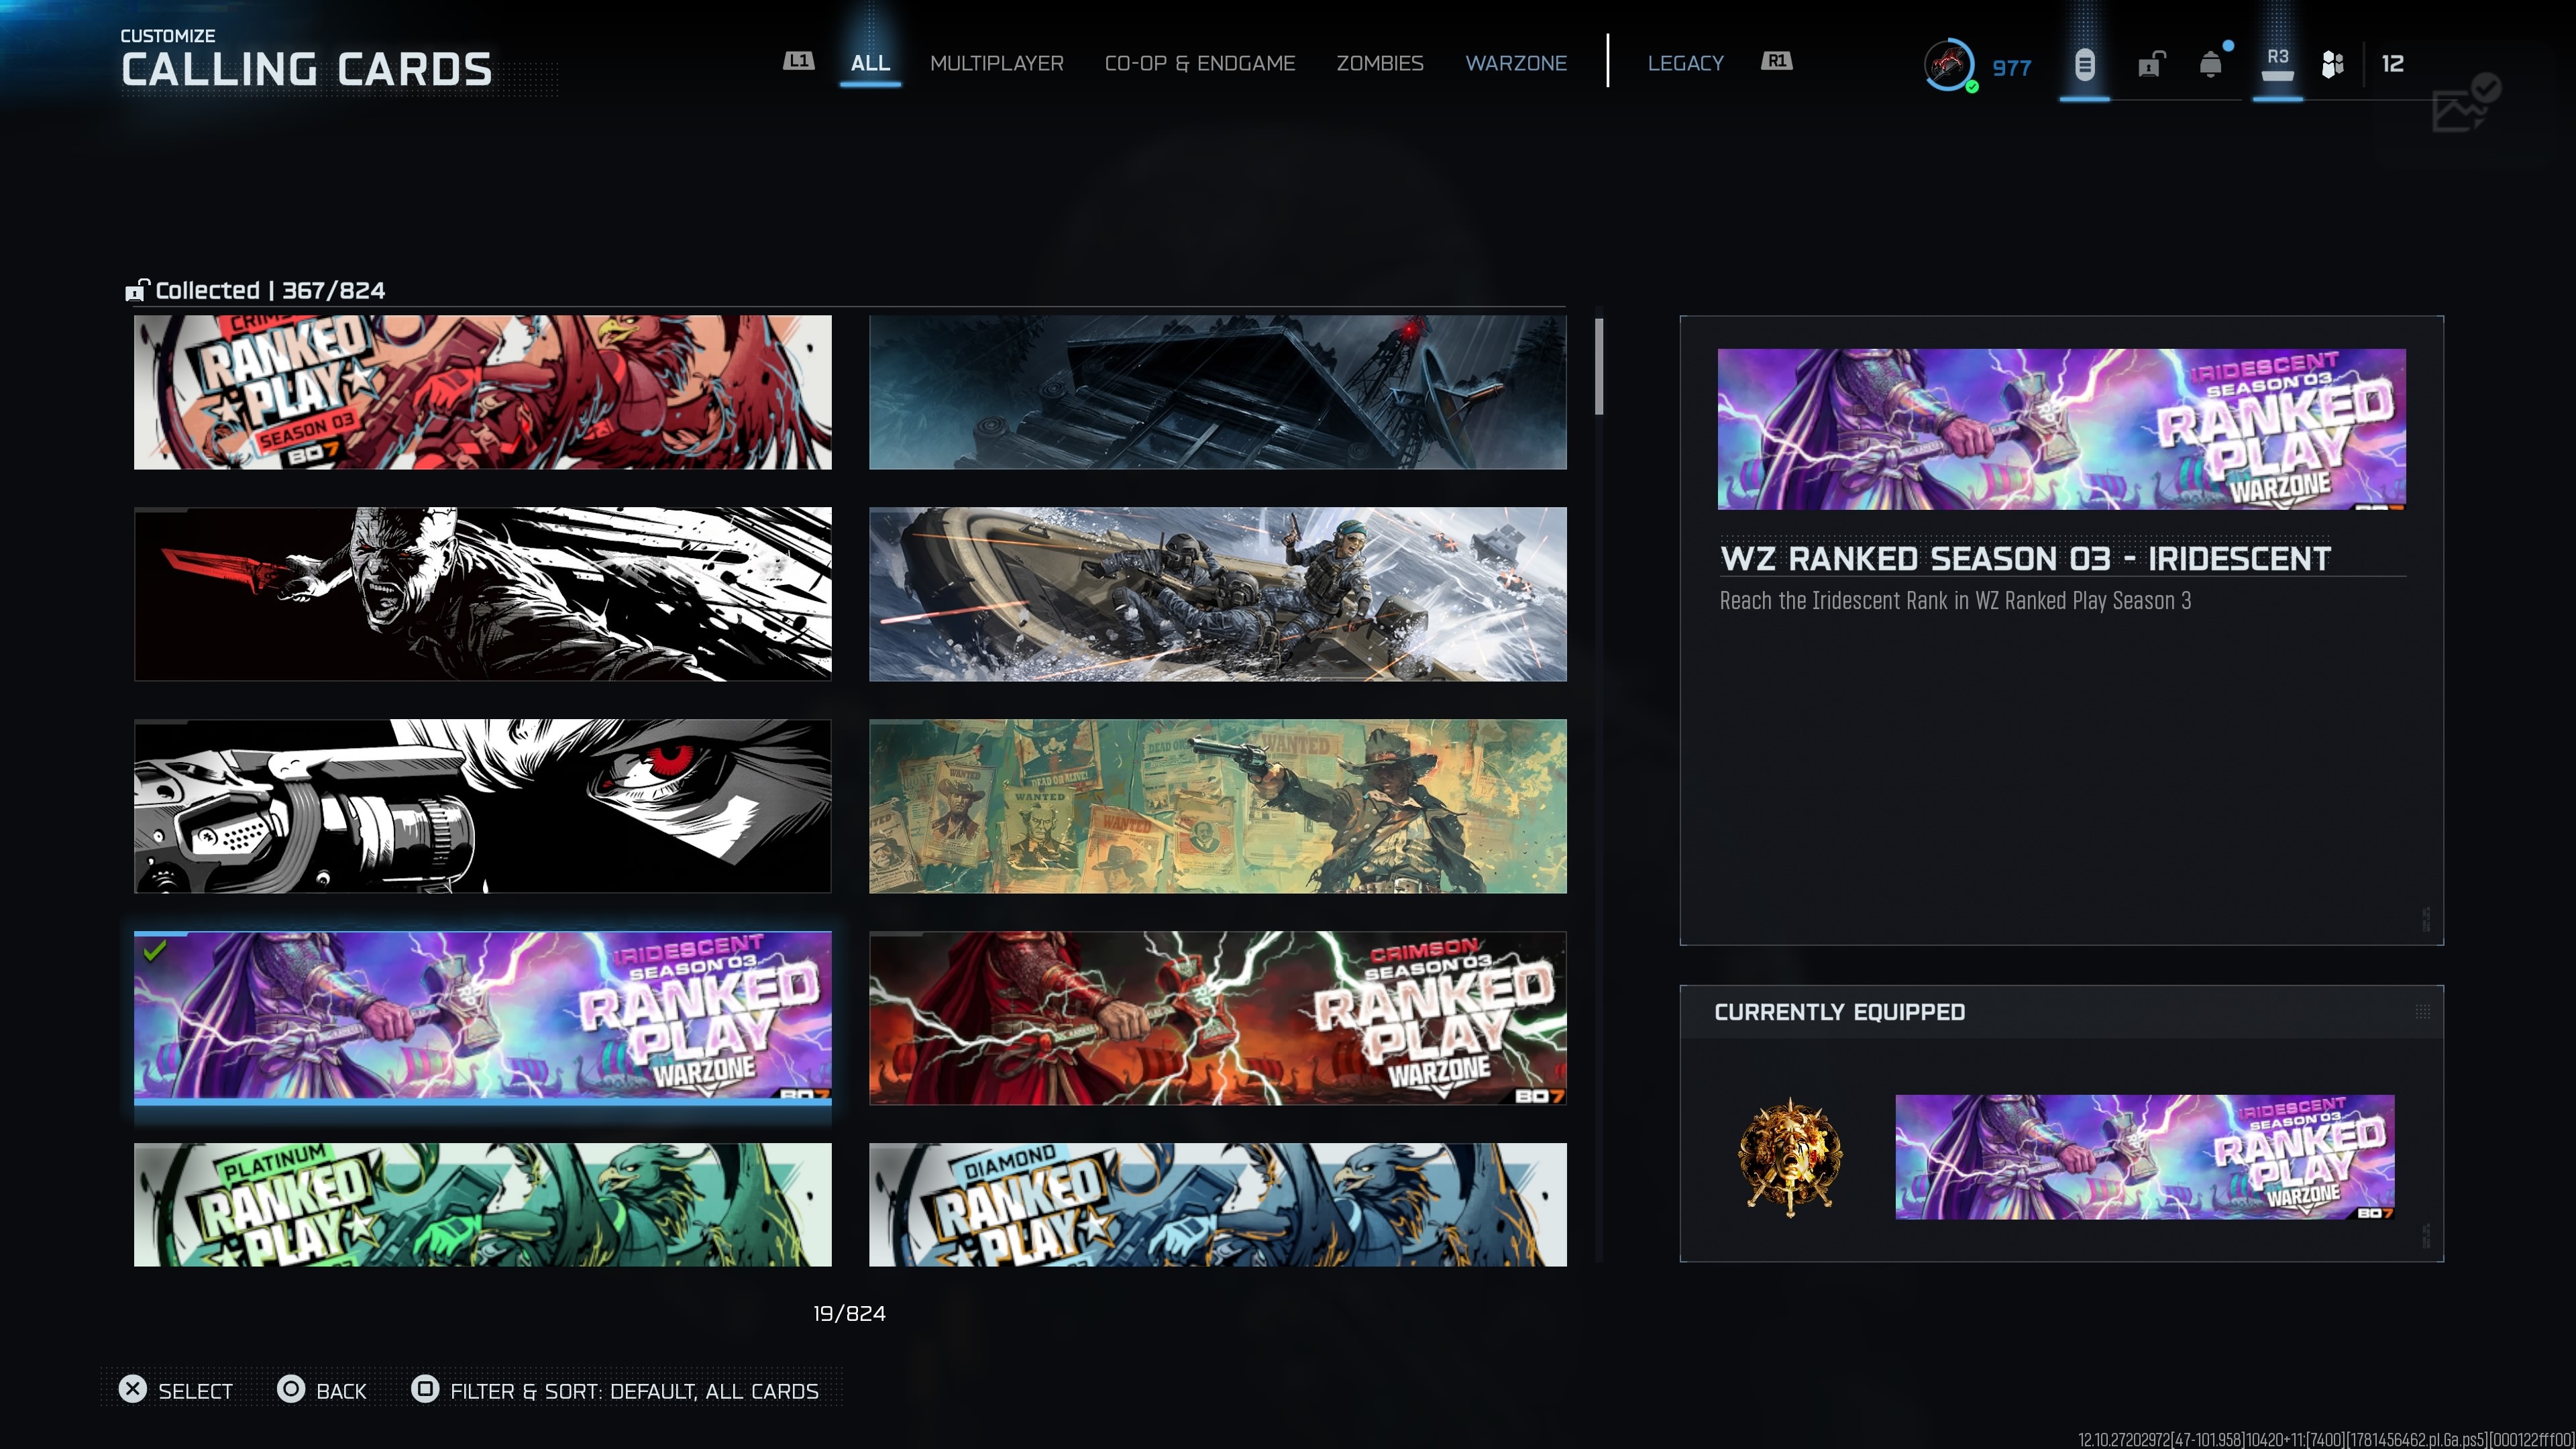Click the equipped calling card in Currently Equipped
The height and width of the screenshot is (1449, 2576).
click(x=2145, y=1157)
